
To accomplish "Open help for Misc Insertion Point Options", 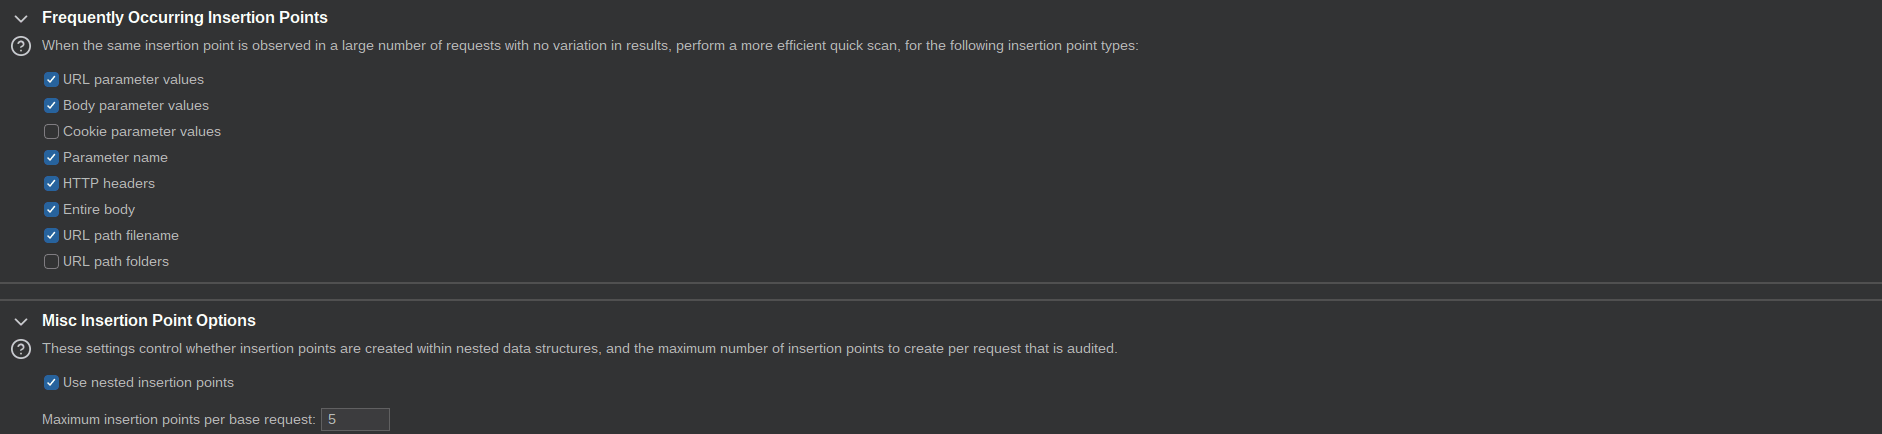I will click(x=20, y=349).
